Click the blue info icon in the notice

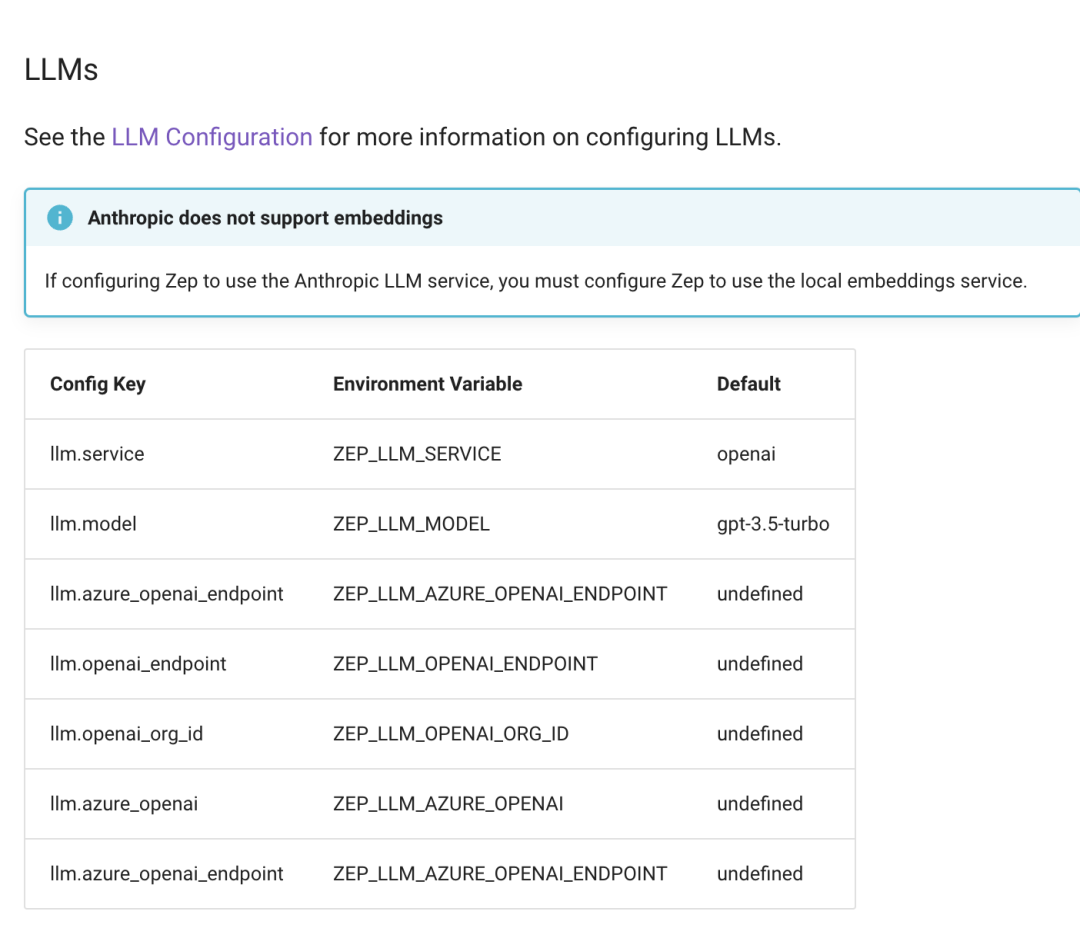[x=60, y=218]
